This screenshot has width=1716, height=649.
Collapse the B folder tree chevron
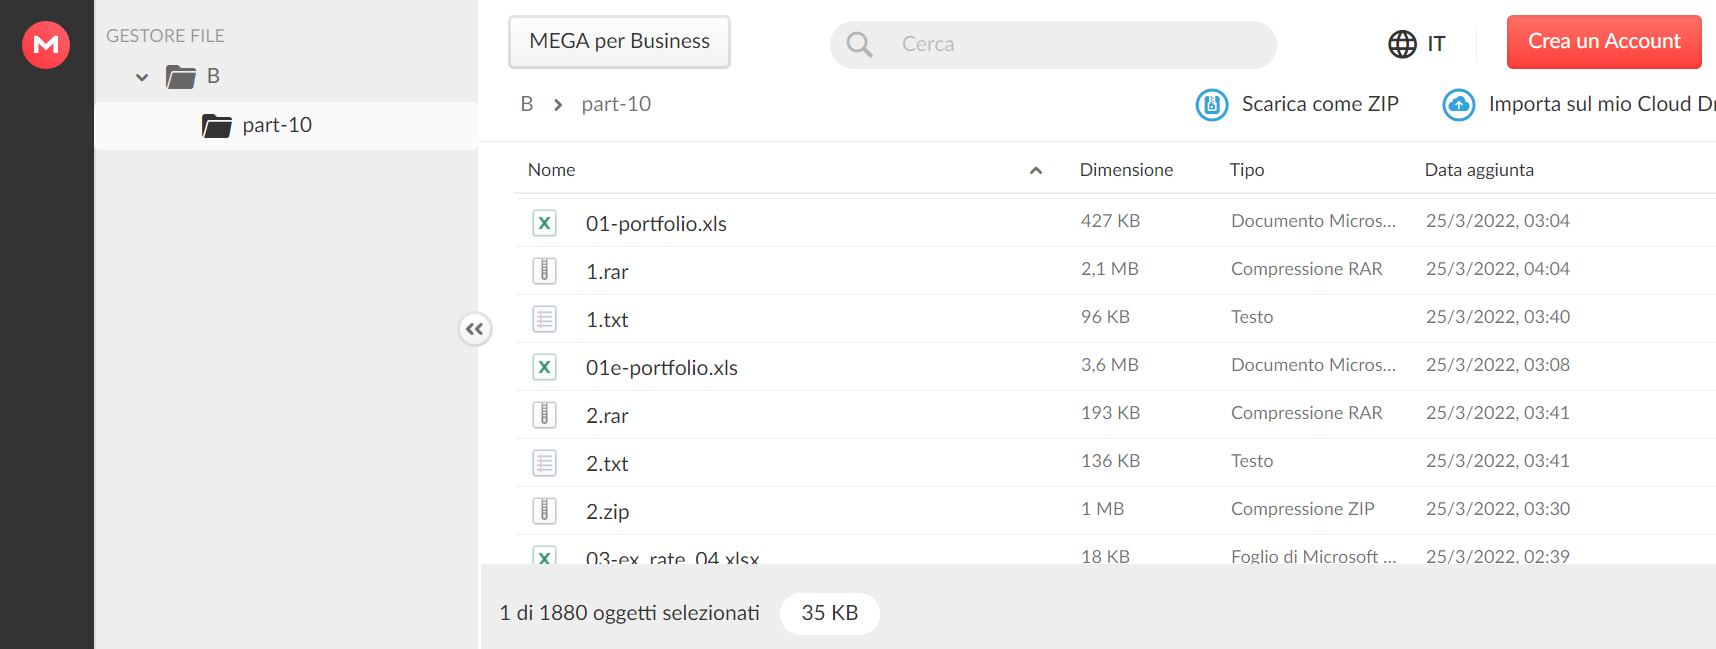point(142,77)
